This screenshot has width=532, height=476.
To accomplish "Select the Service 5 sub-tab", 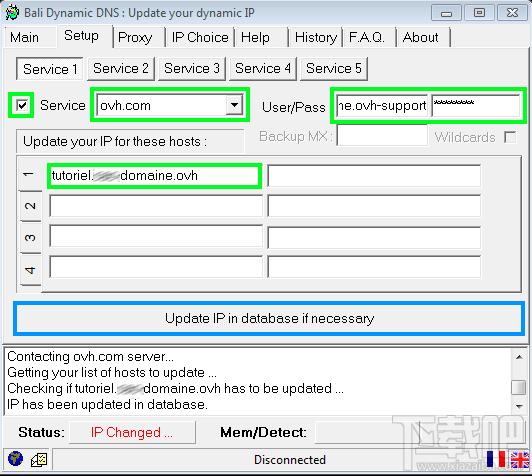I will pos(334,69).
